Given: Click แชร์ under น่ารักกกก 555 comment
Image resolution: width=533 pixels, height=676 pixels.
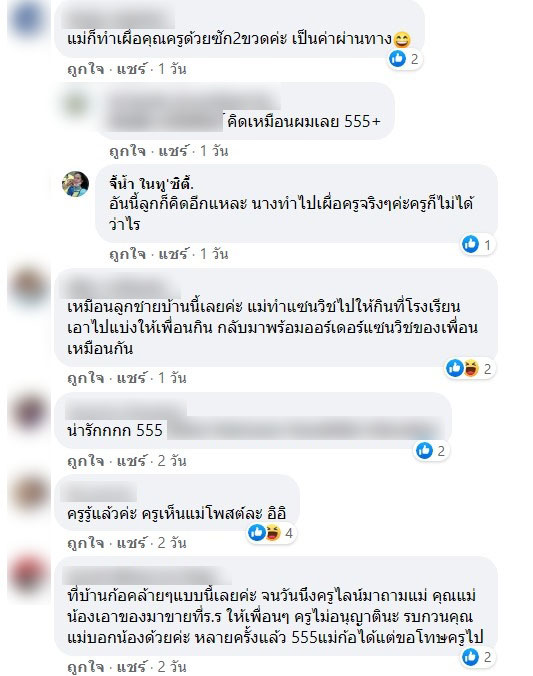Looking at the screenshot, I should [132, 461].
